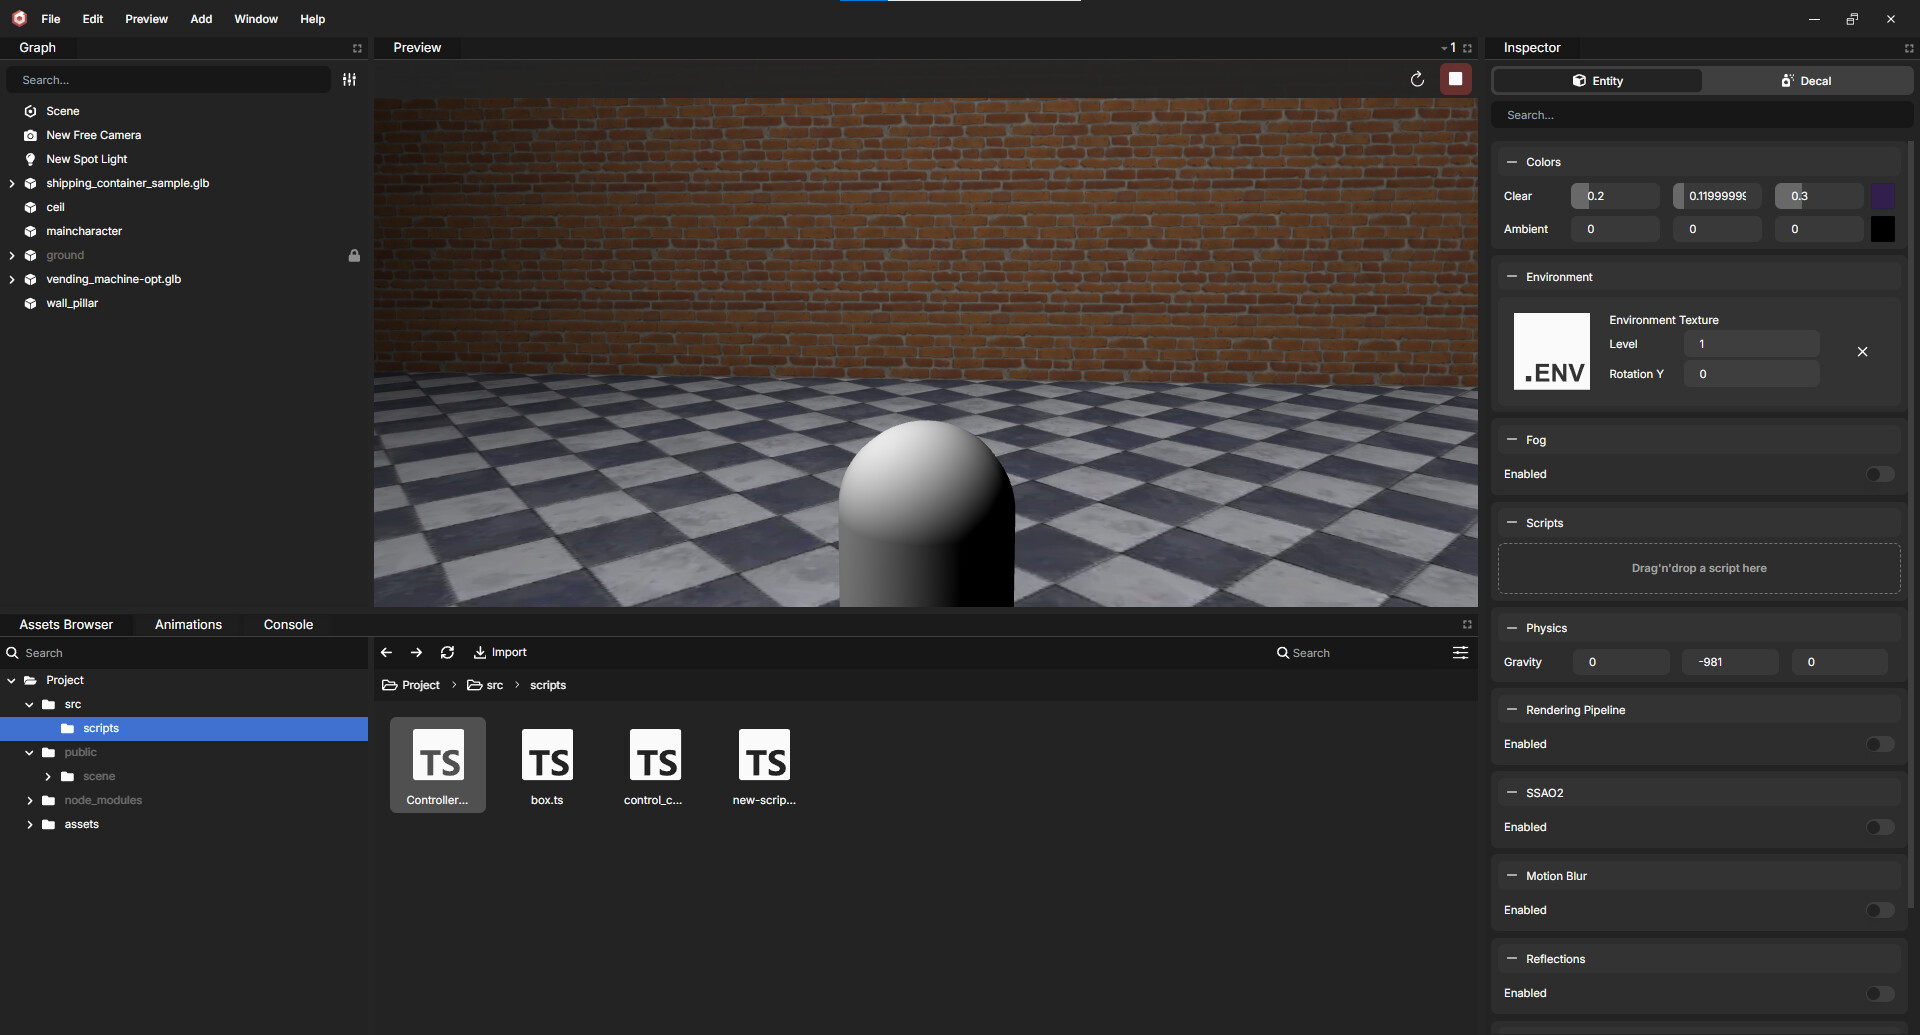Stop the running preview with the red stop button

[x=1455, y=79]
